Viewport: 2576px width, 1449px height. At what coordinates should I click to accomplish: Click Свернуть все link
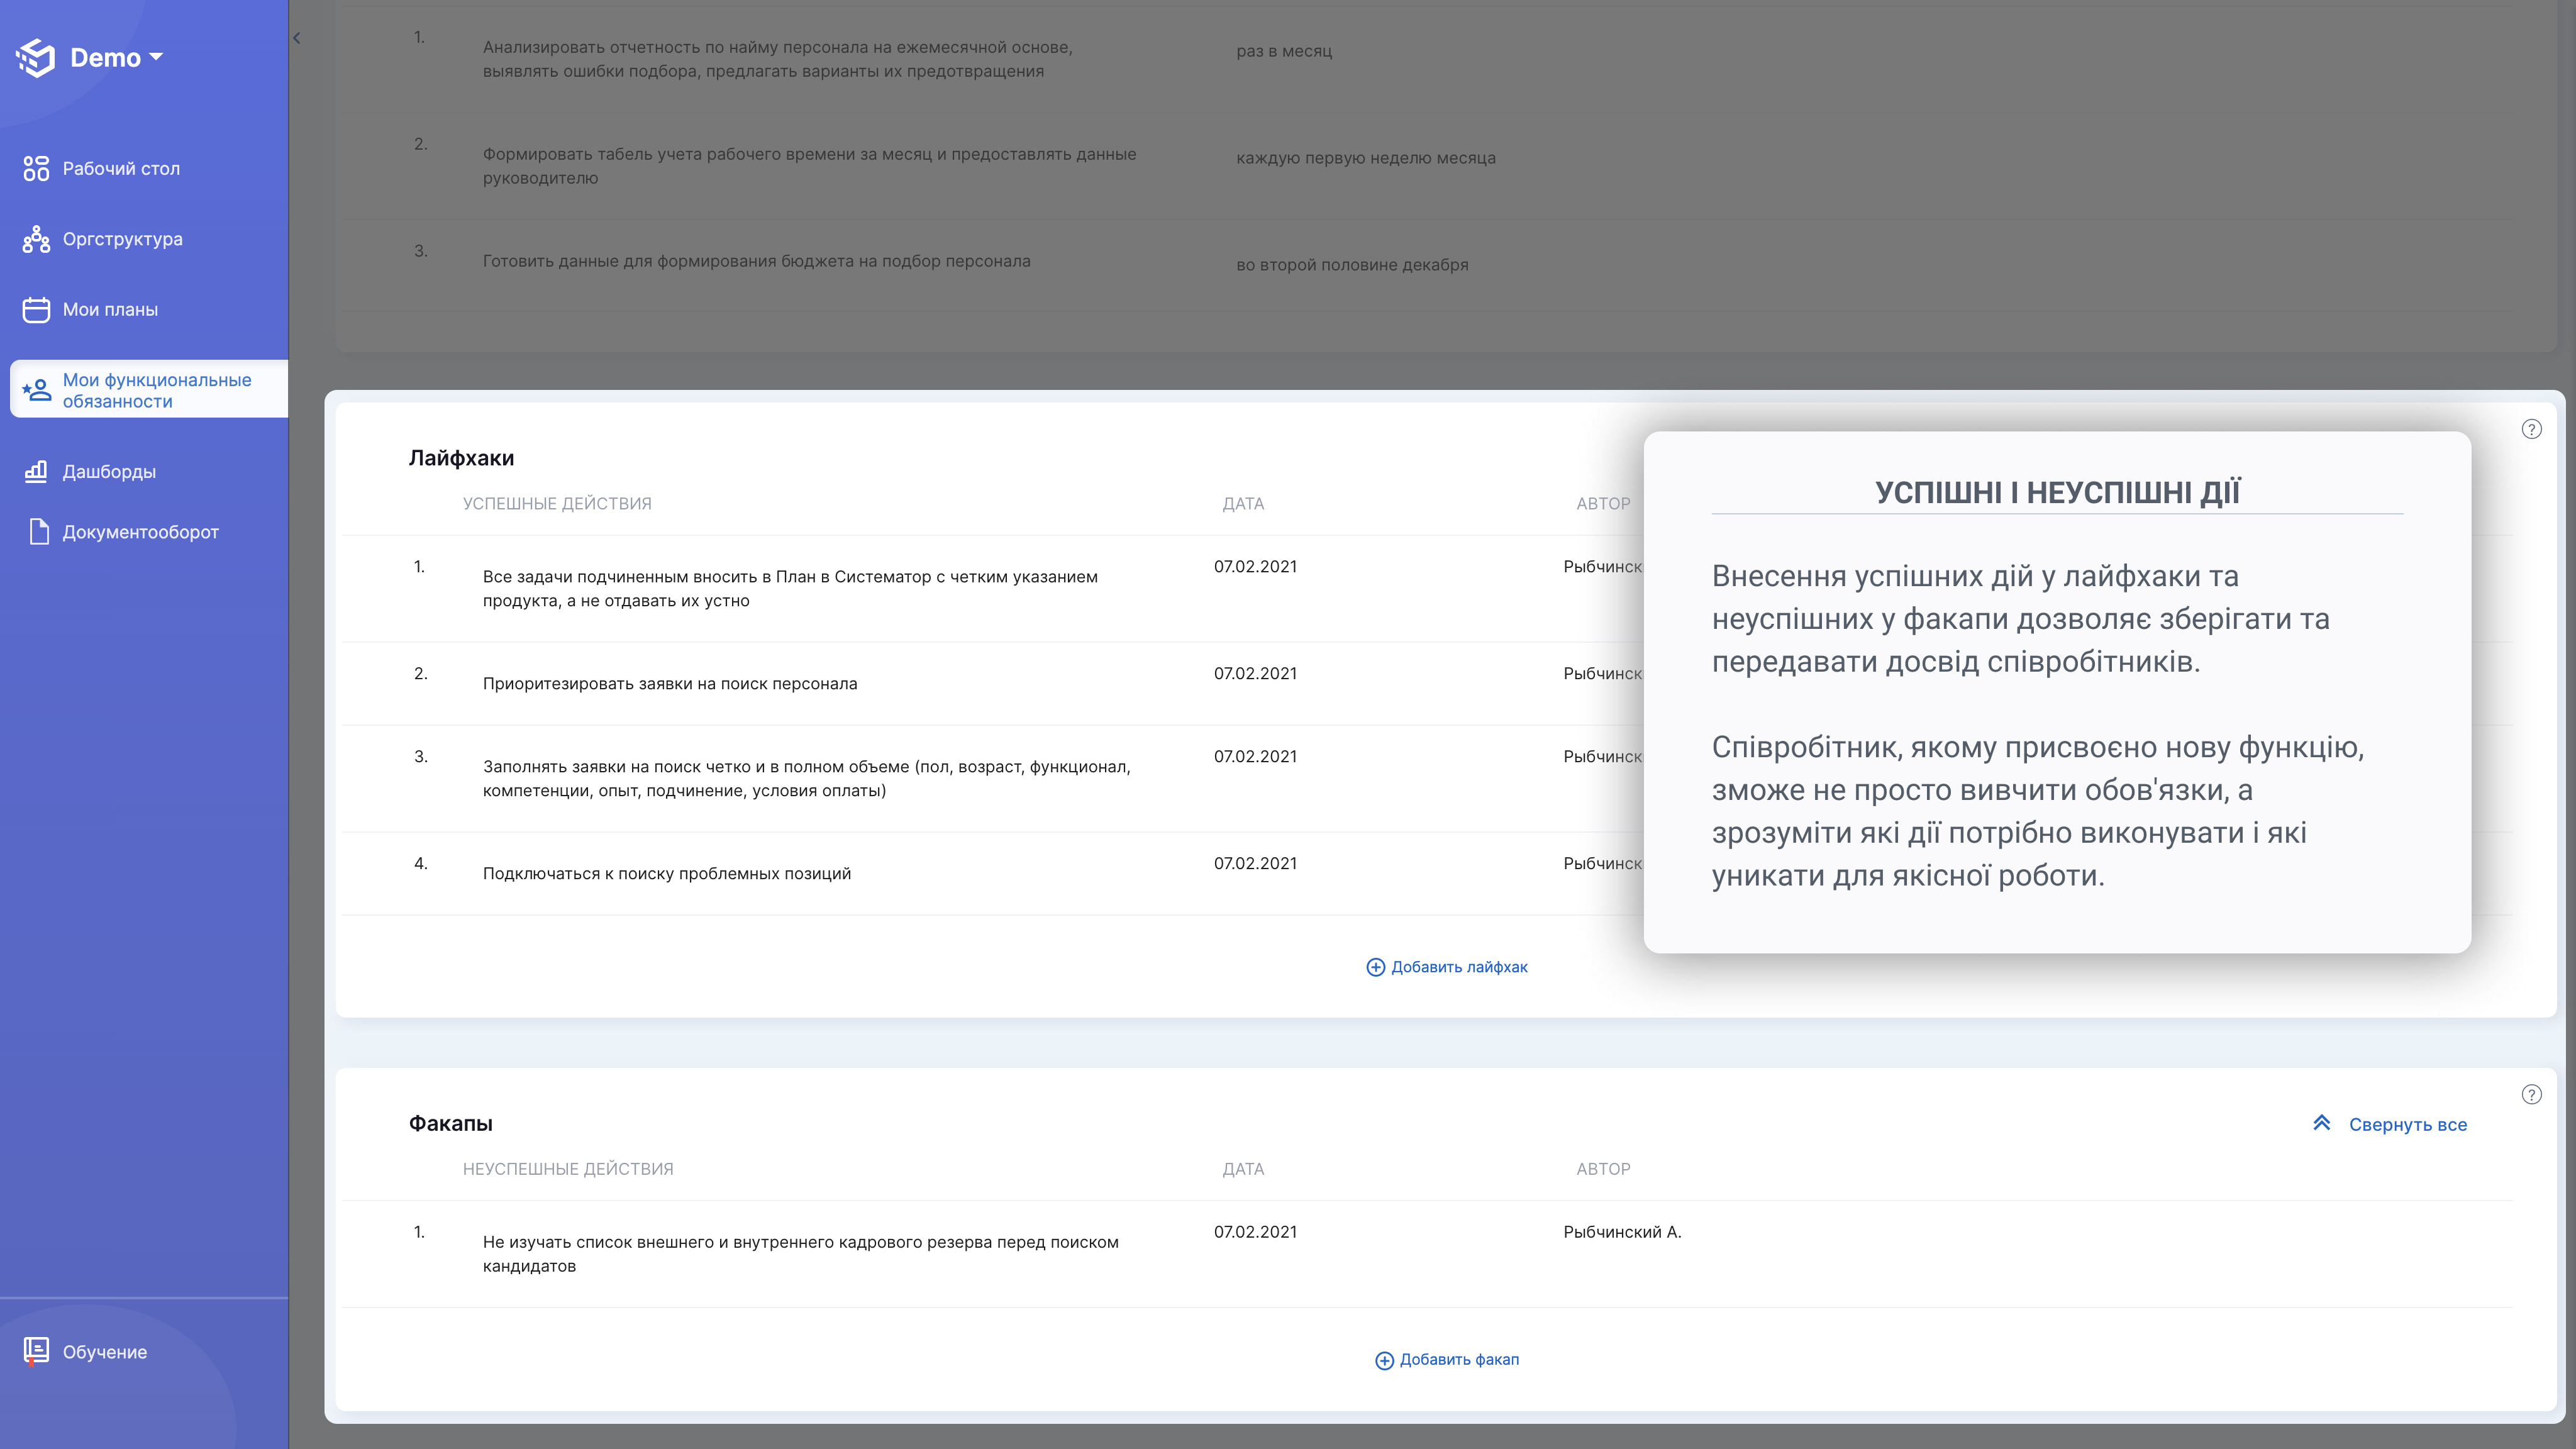[x=2408, y=1125]
